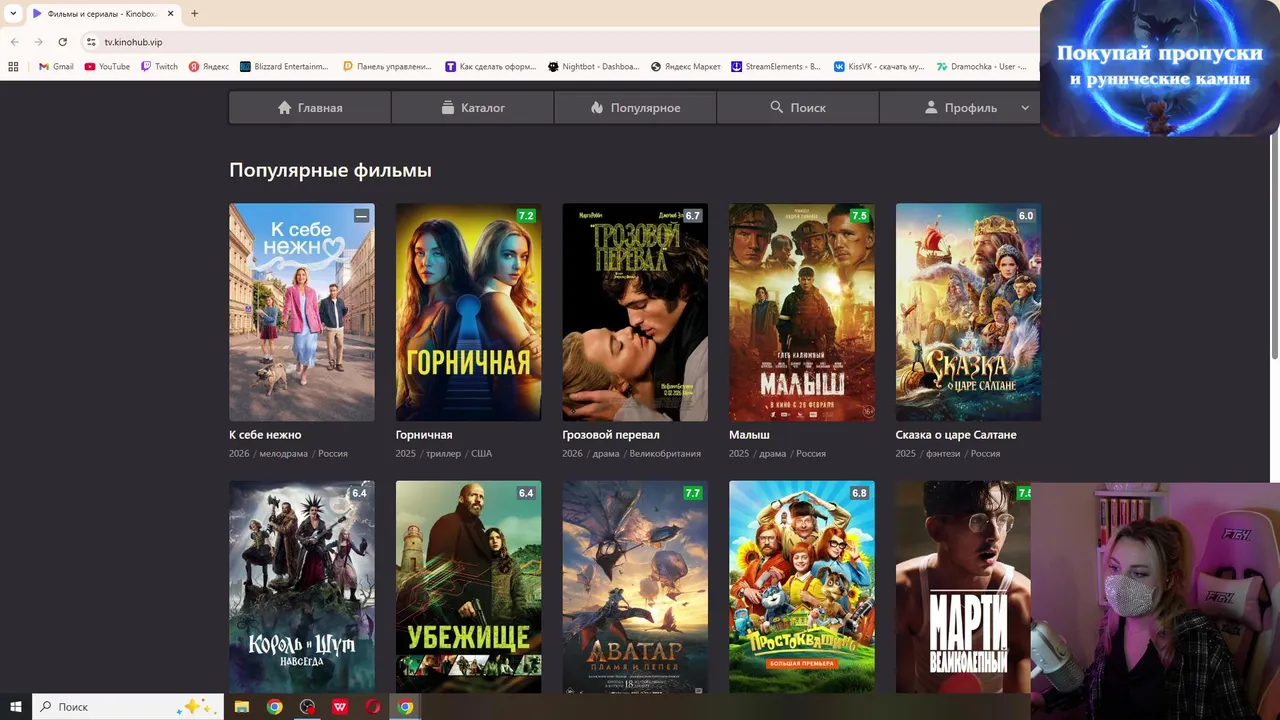Open the Популярное section

tap(635, 108)
